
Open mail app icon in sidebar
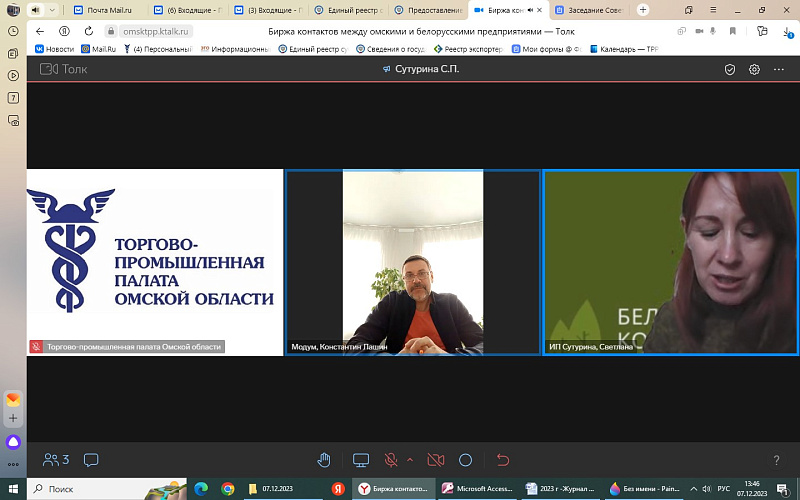[13, 399]
